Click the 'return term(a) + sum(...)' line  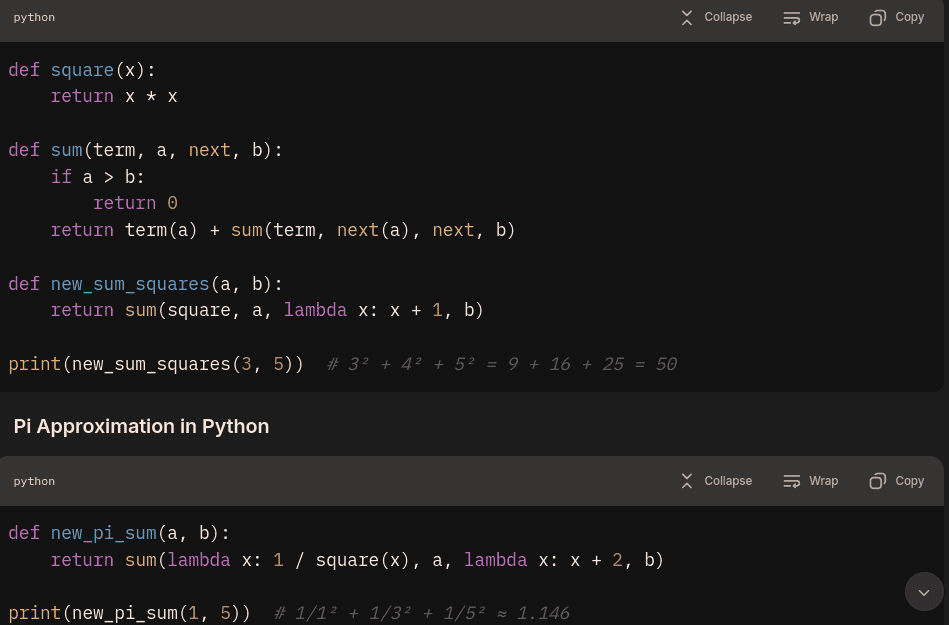pyautogui.click(x=283, y=230)
